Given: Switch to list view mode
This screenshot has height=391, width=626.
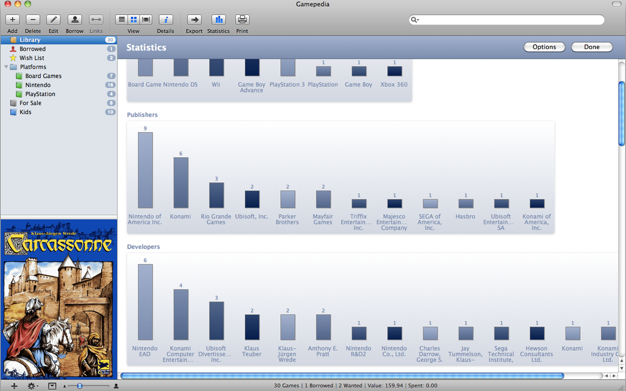Looking at the screenshot, I should 122,20.
